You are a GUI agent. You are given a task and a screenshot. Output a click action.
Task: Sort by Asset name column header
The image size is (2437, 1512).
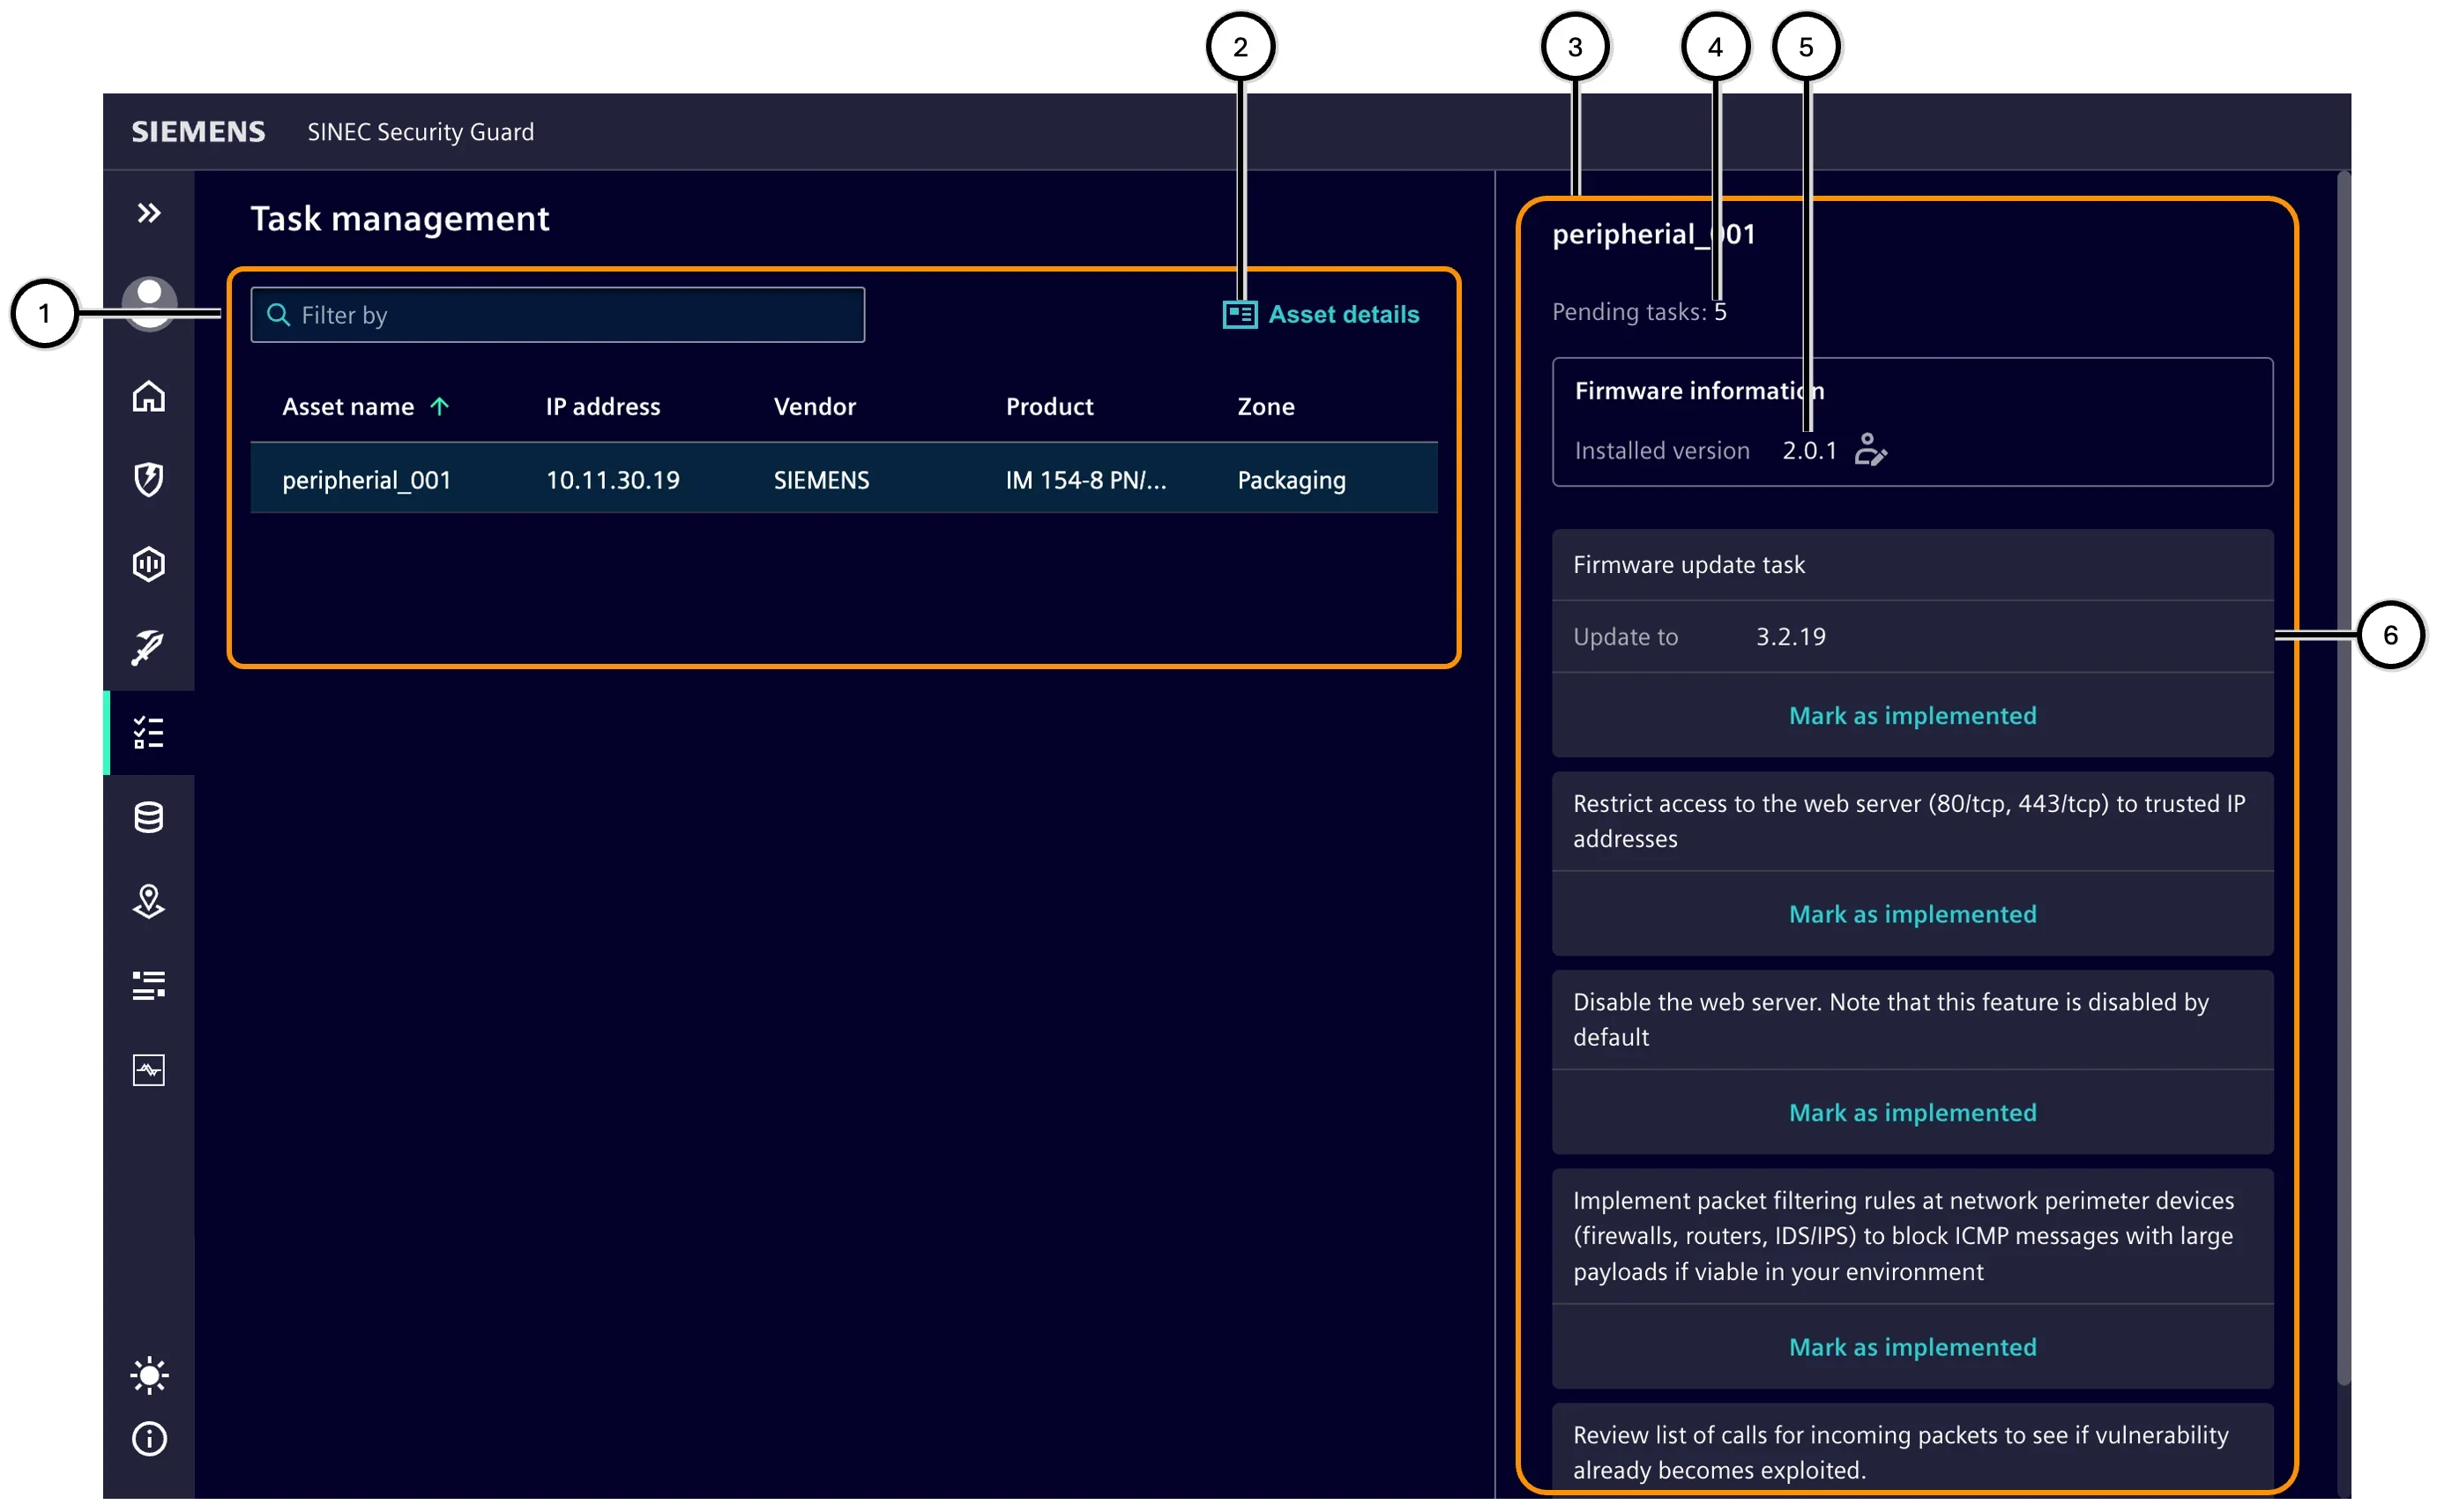click(348, 407)
